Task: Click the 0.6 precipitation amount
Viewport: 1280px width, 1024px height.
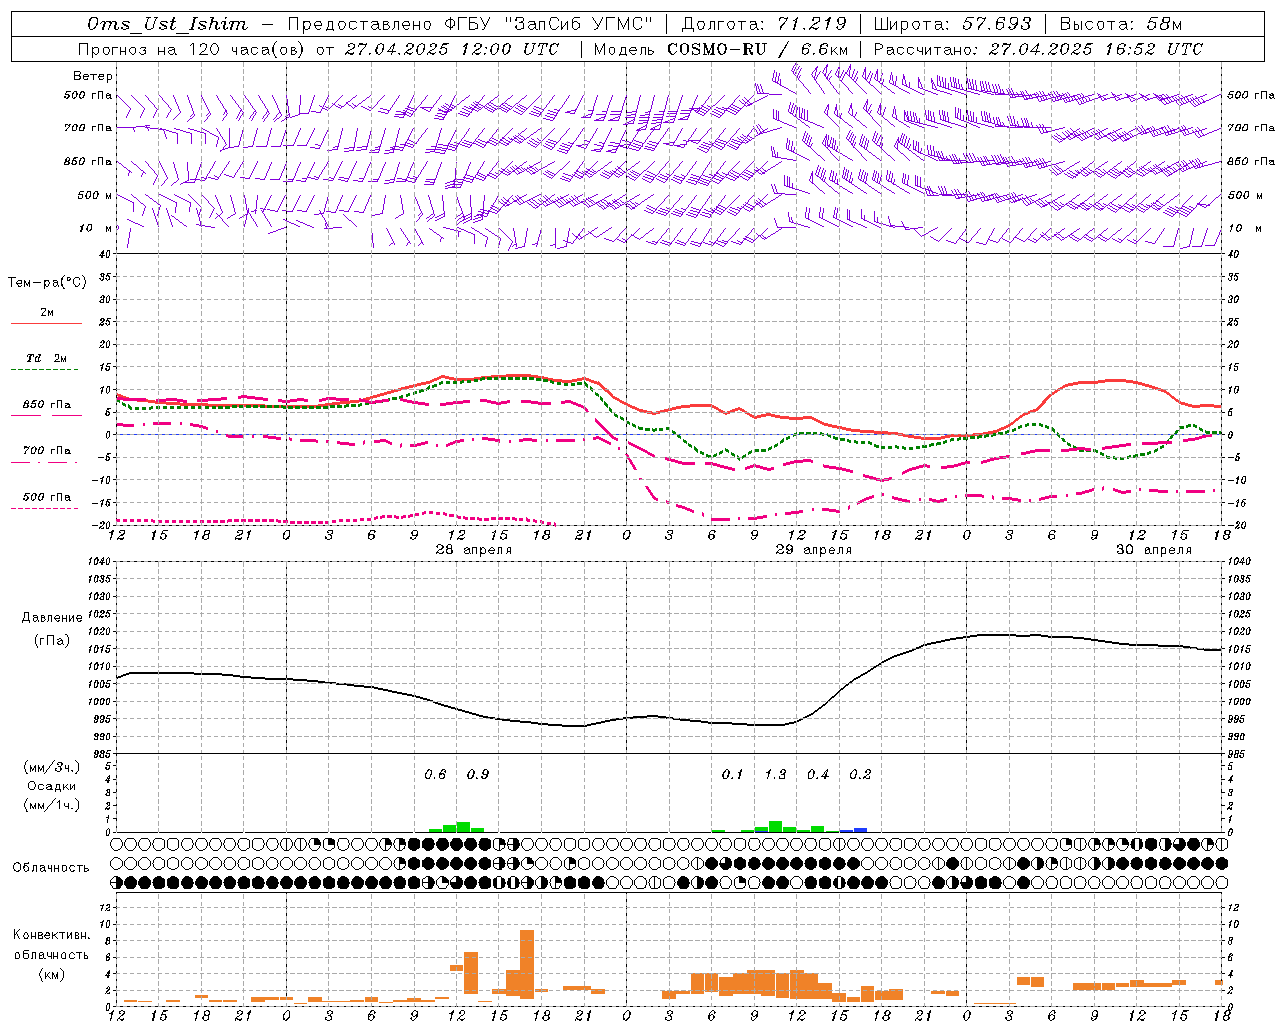Action: tap(435, 774)
